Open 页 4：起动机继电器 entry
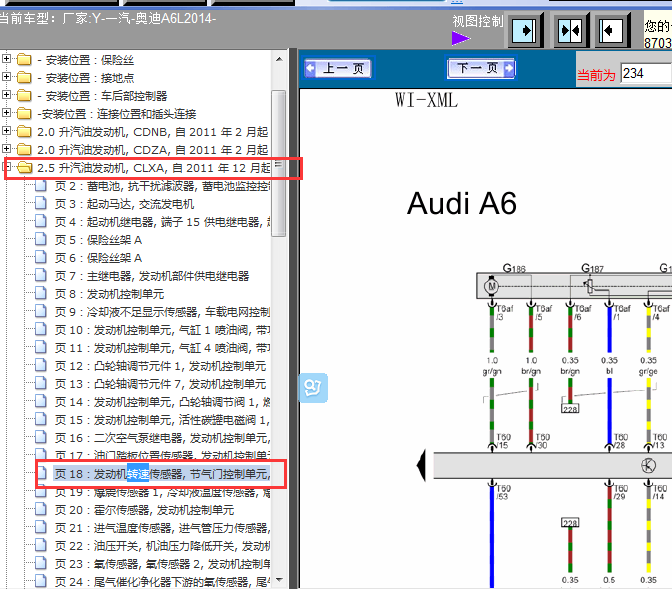The height and width of the screenshot is (589, 672). point(162,222)
